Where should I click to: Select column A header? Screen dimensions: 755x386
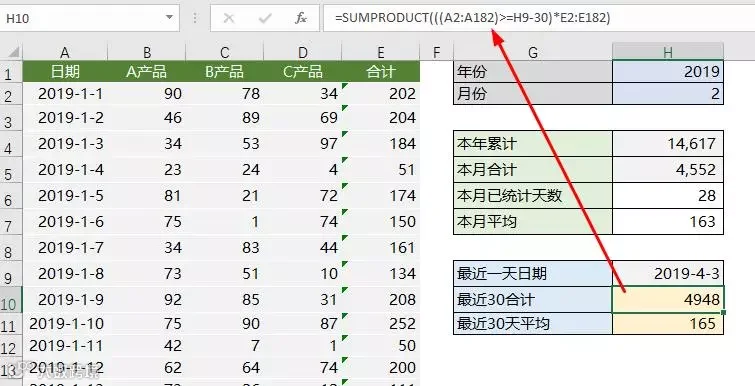point(65,52)
